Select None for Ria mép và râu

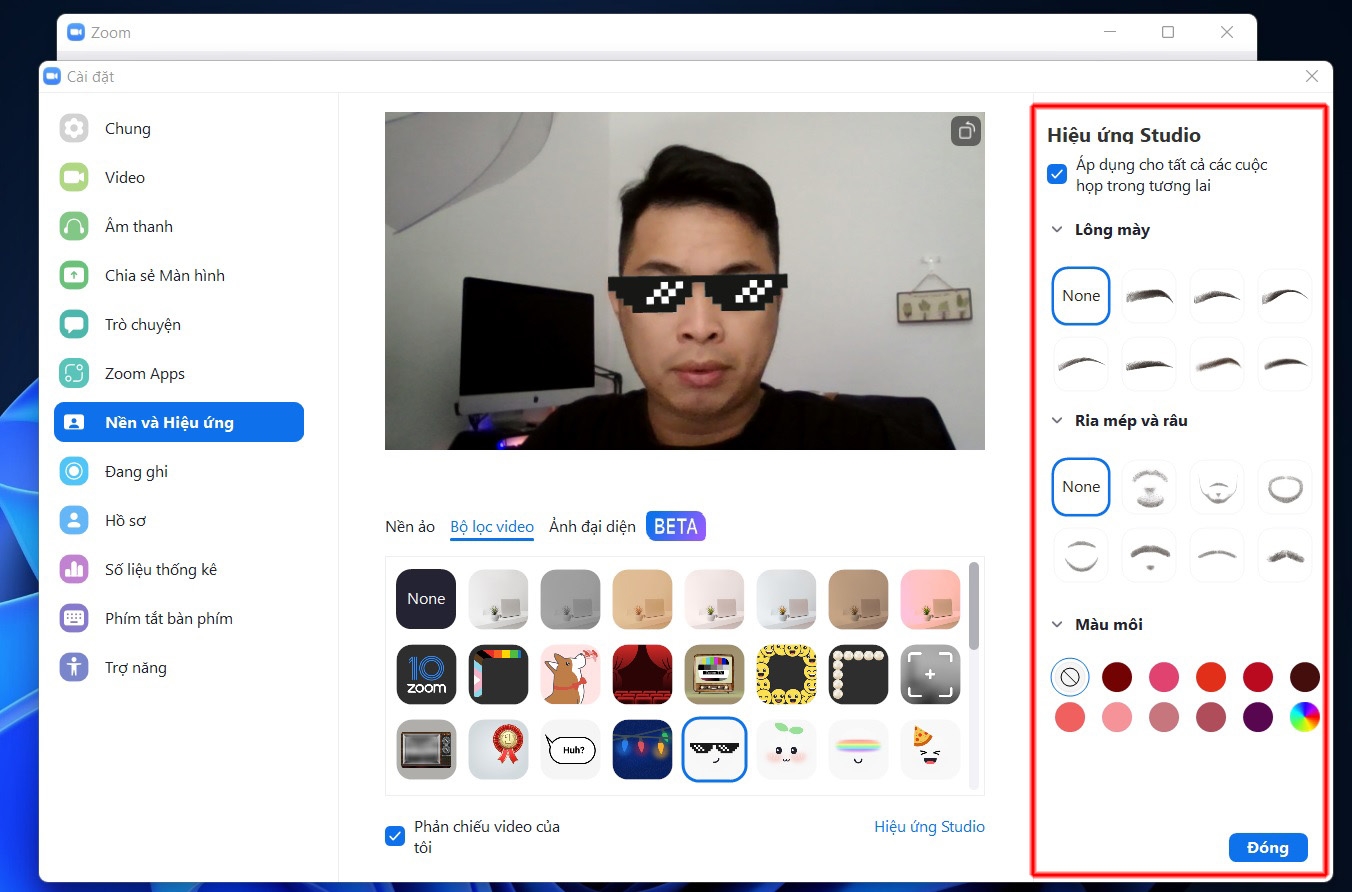coord(1080,487)
